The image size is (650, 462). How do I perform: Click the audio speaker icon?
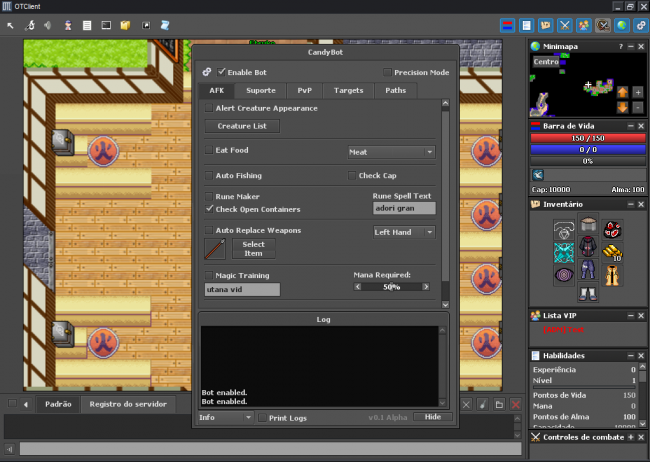coord(48,24)
